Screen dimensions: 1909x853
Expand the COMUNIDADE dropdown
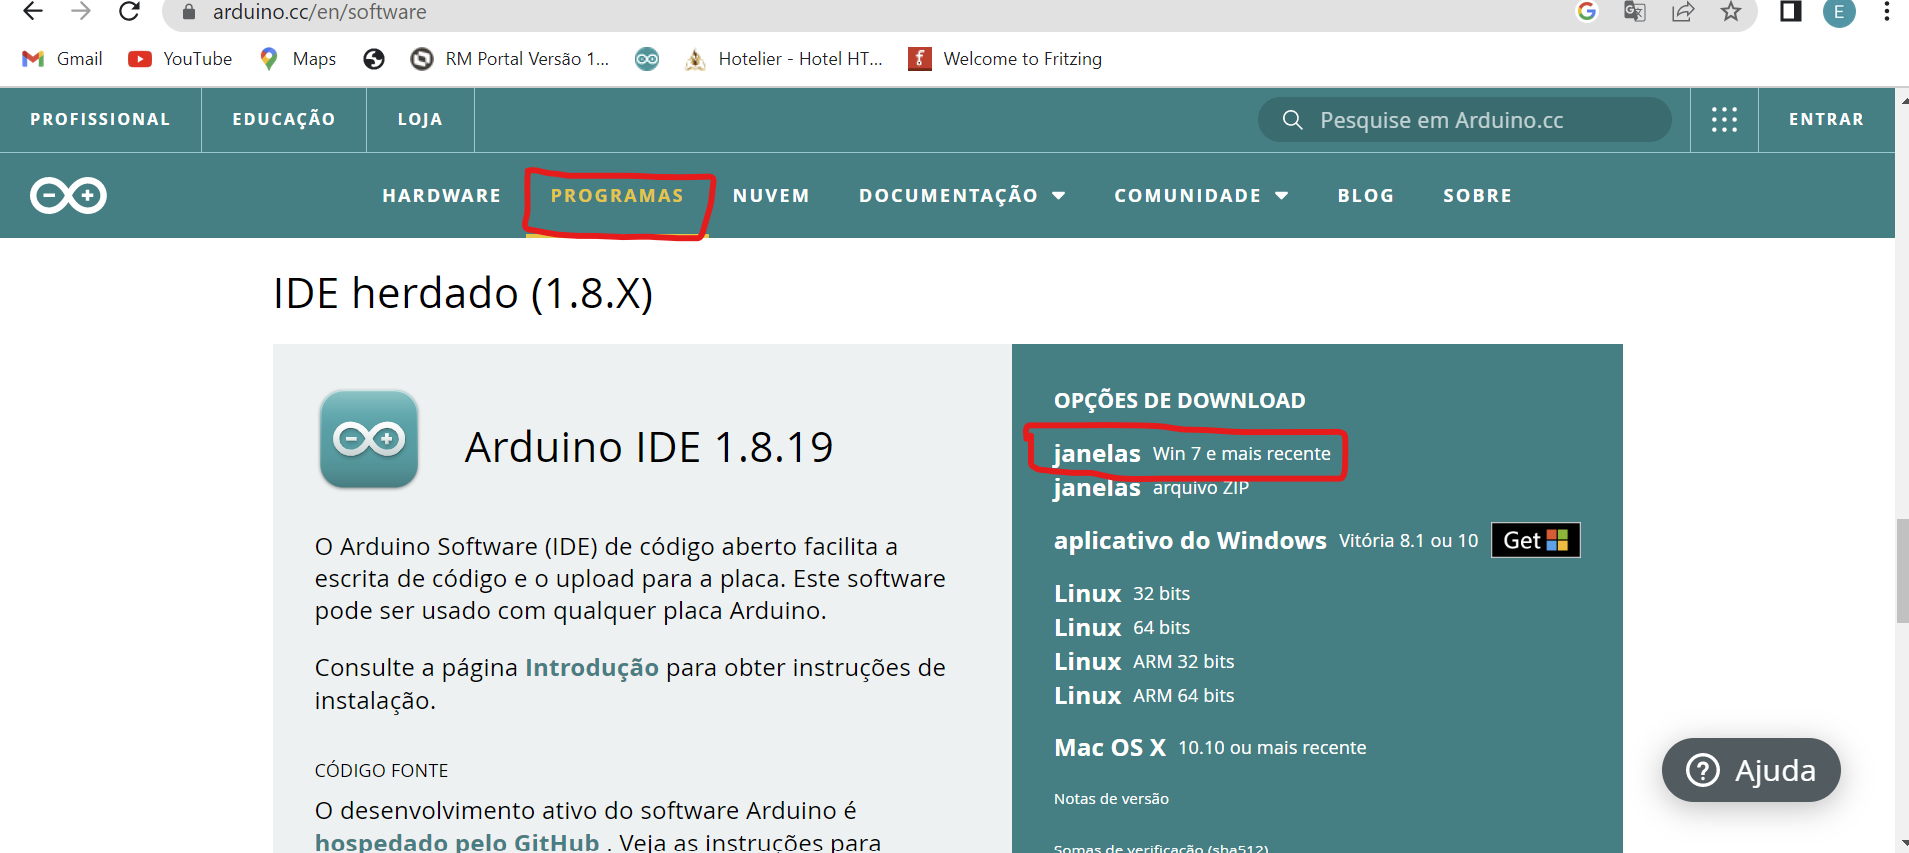(x=1201, y=195)
